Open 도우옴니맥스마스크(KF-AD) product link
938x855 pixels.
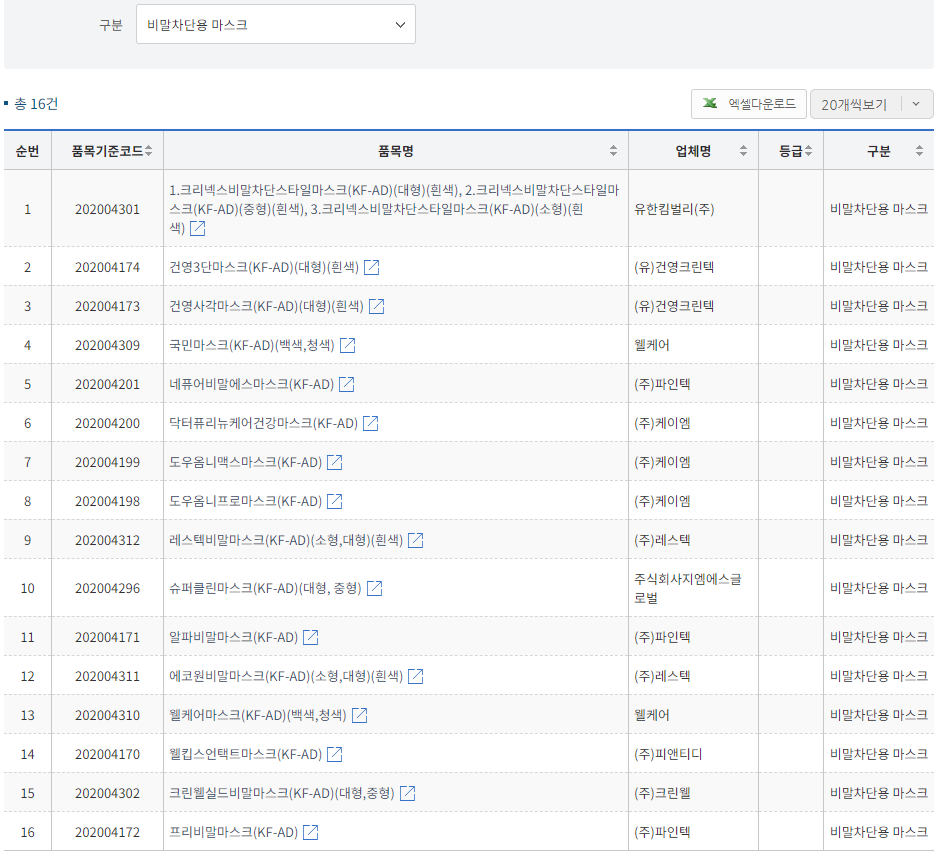(245, 462)
